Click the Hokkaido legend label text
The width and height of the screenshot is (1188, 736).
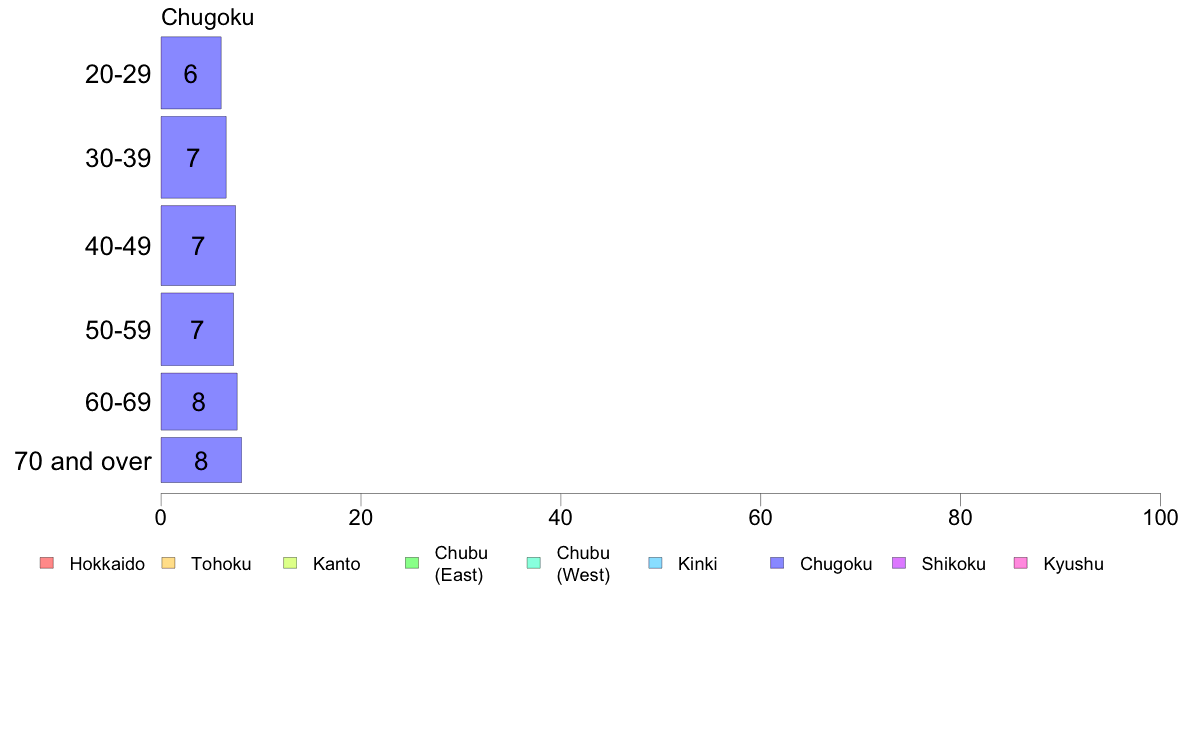pos(107,564)
